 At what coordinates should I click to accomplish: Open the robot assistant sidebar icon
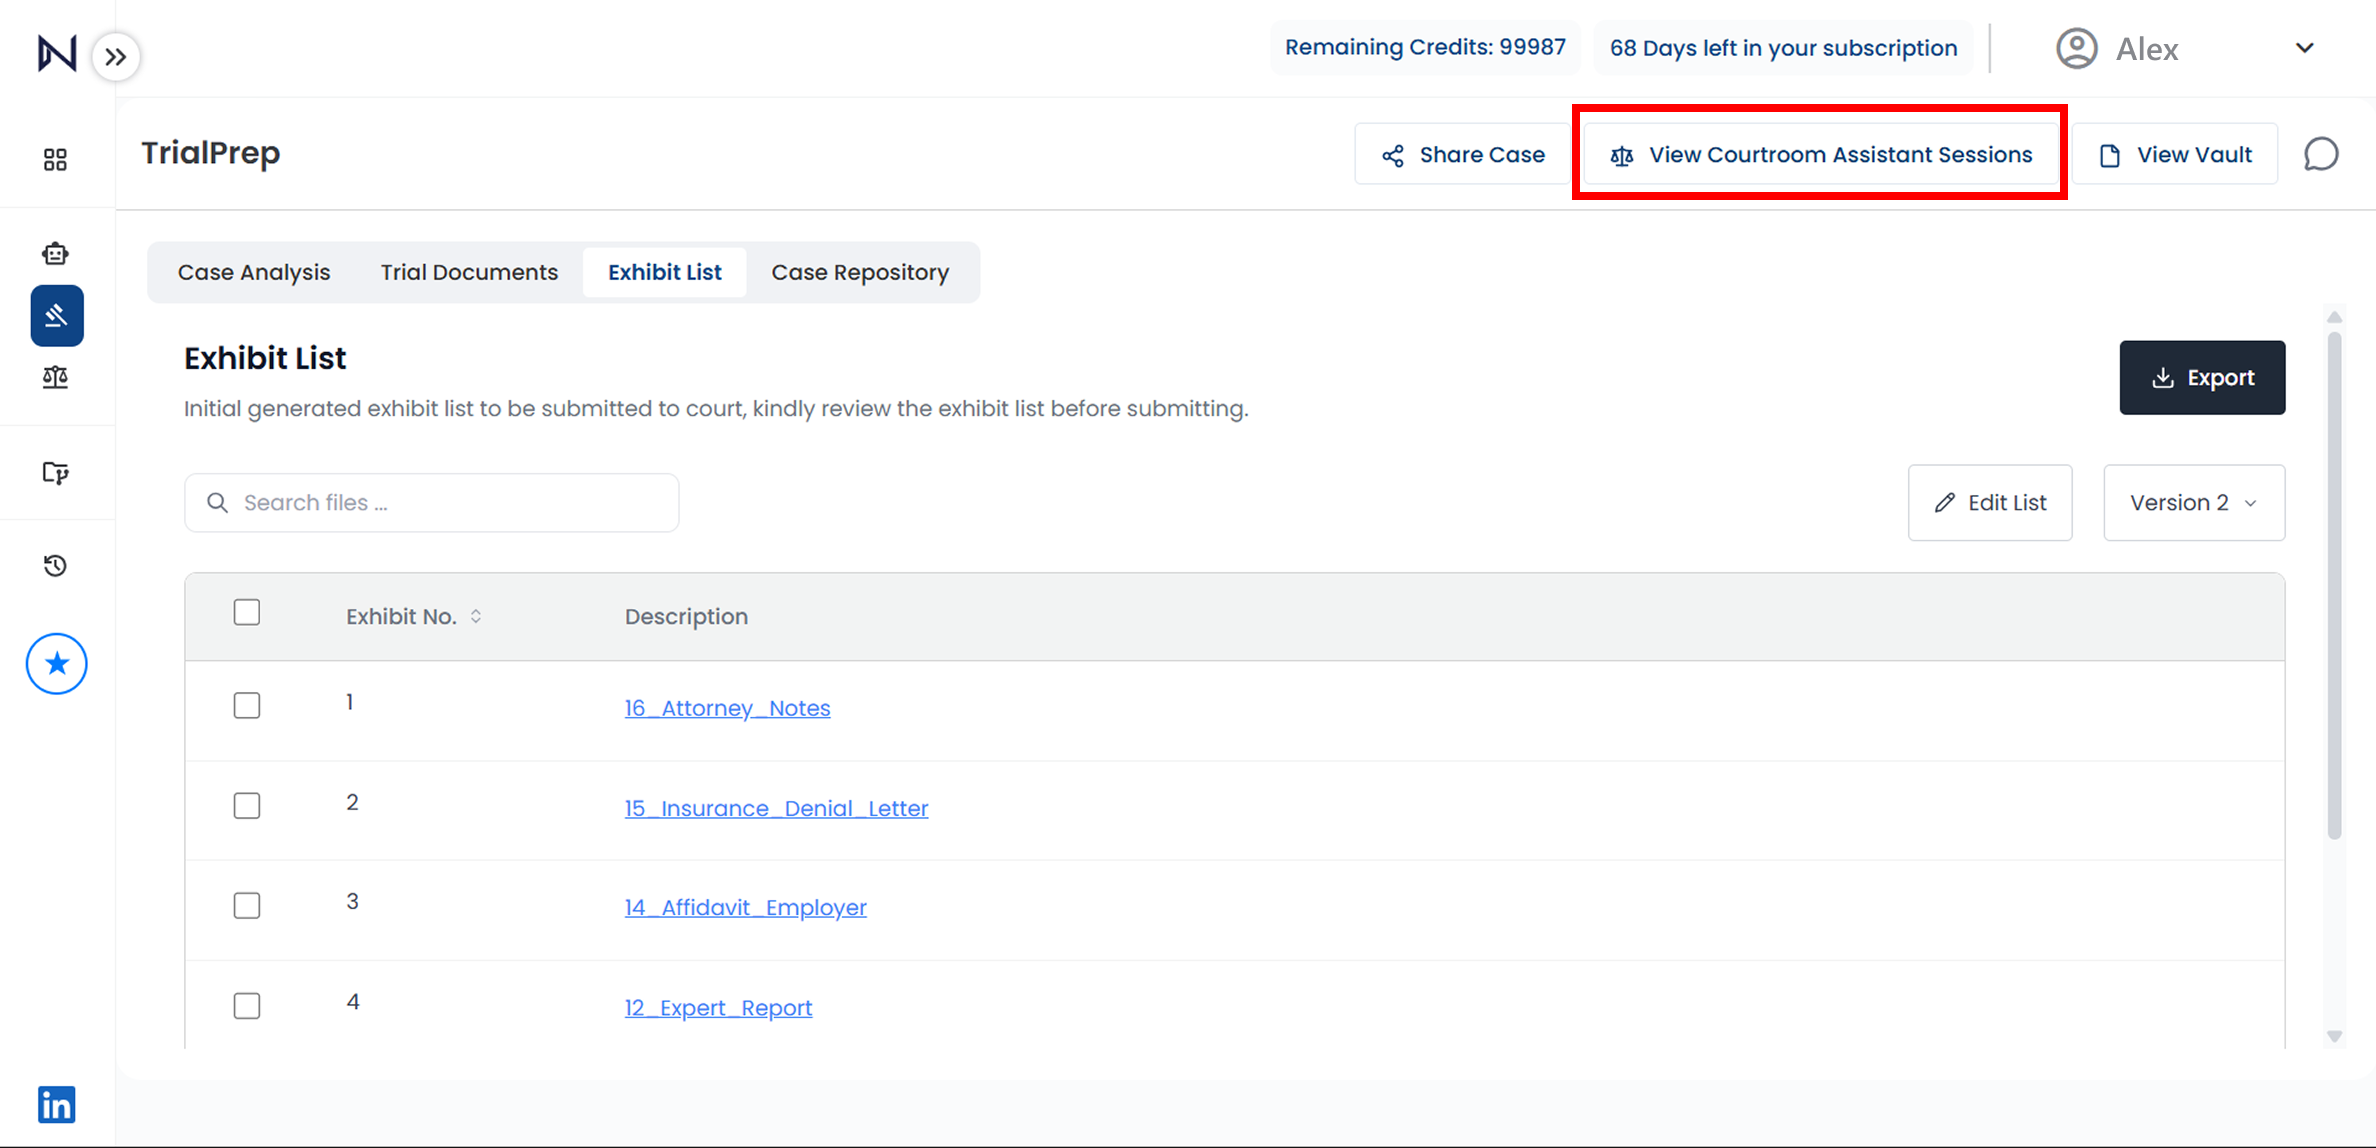pyautogui.click(x=55, y=253)
